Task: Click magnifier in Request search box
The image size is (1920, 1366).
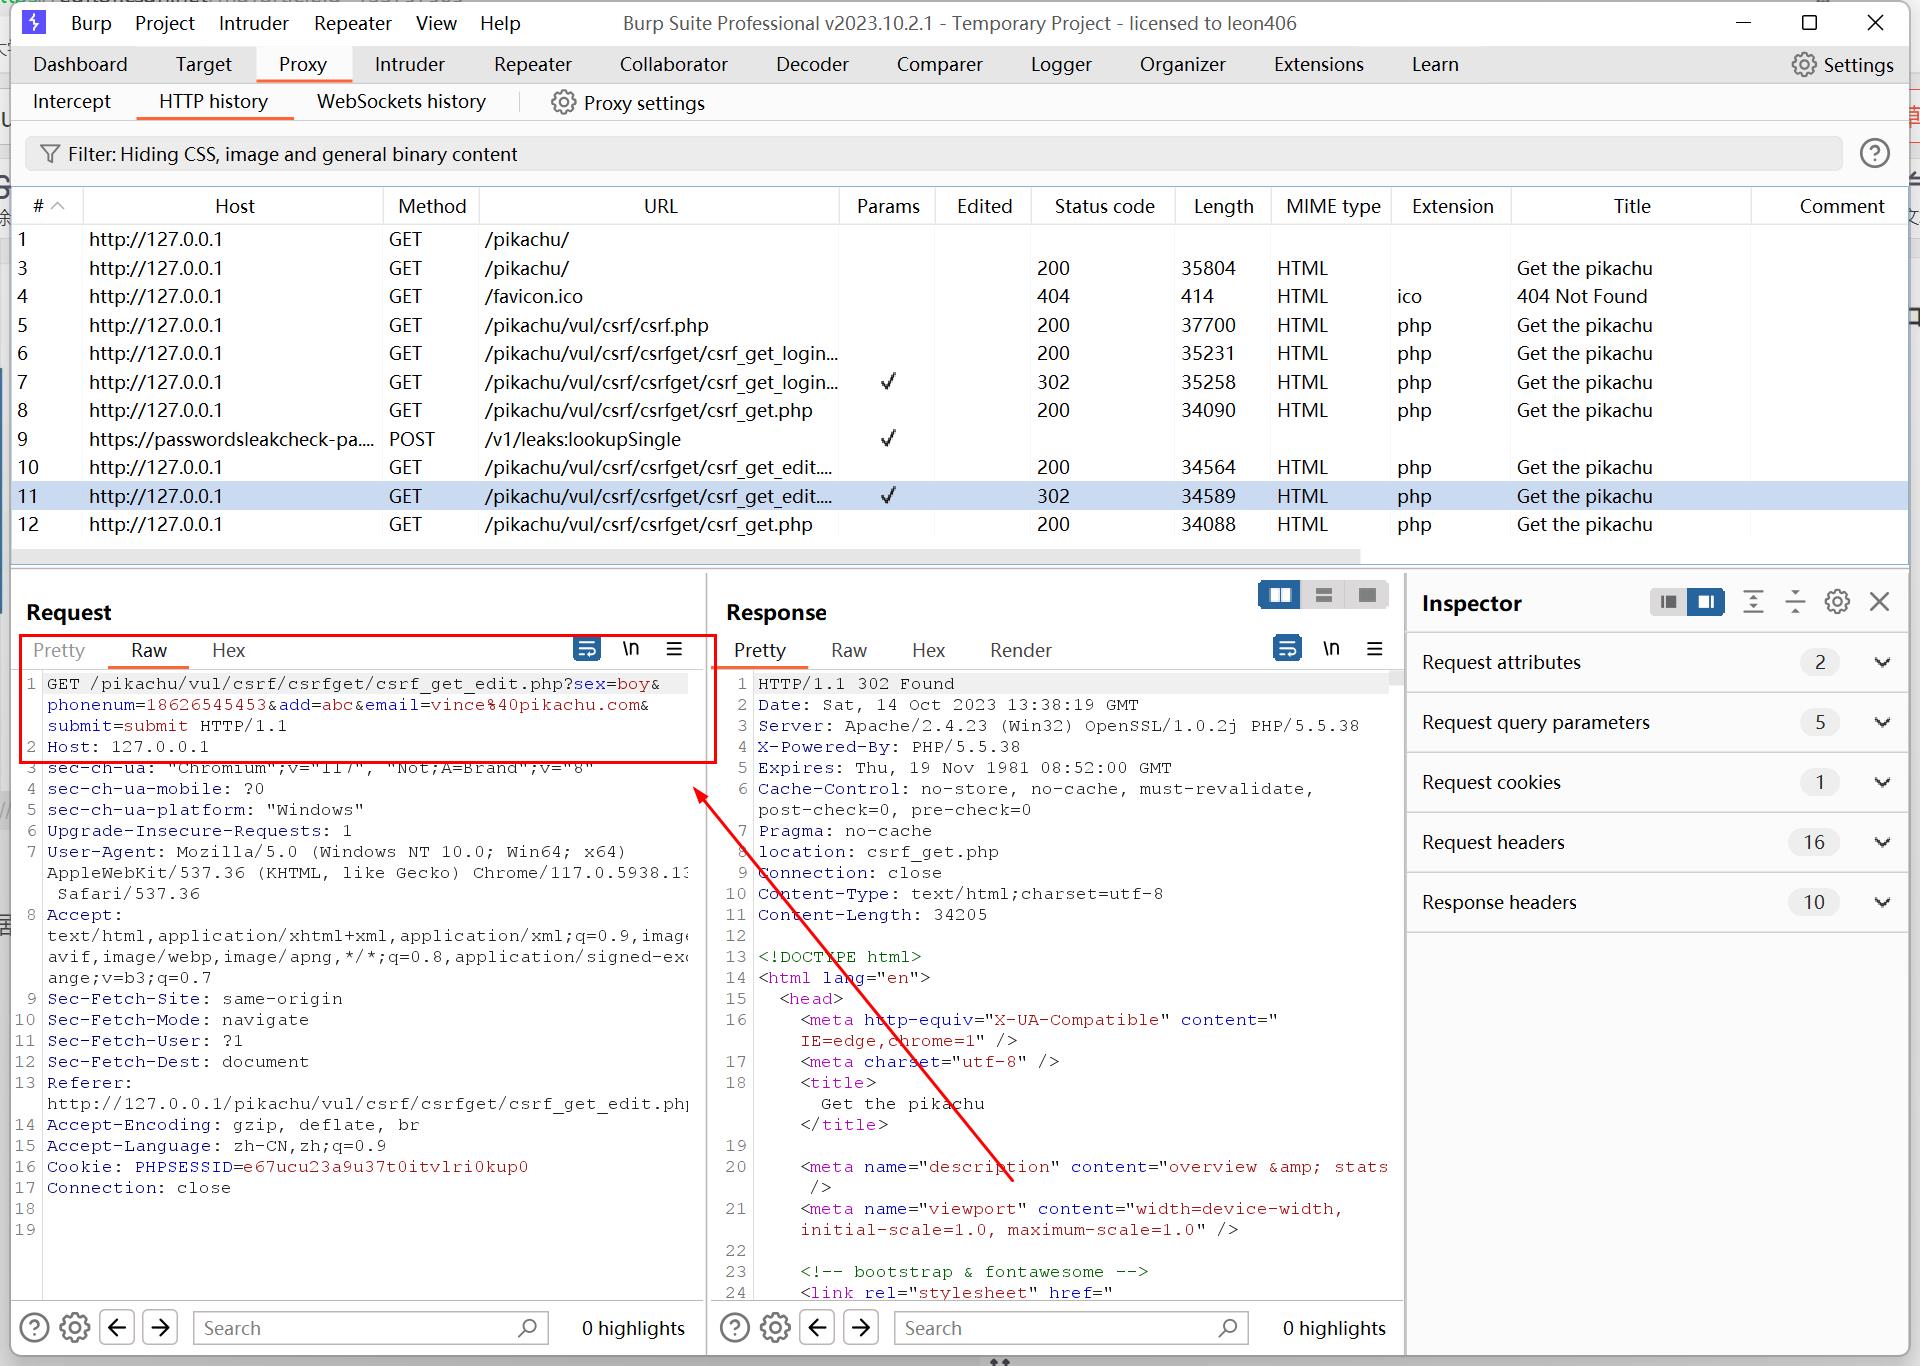Action: (x=528, y=1328)
